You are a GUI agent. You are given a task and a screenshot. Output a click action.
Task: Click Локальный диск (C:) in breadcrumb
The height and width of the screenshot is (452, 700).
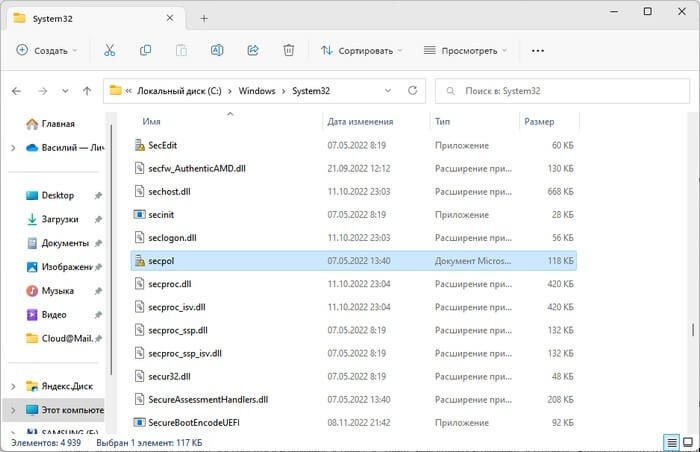pos(179,91)
